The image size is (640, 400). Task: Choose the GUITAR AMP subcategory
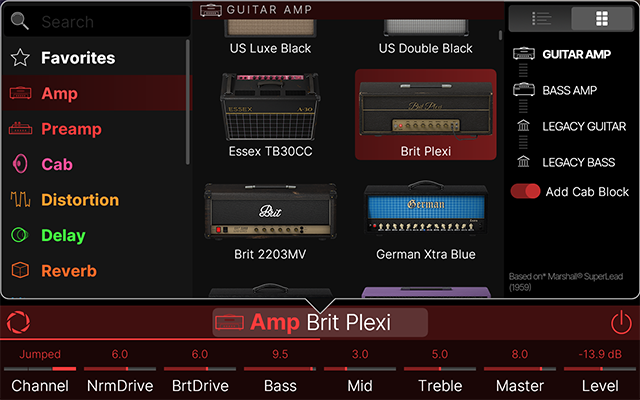pos(576,54)
